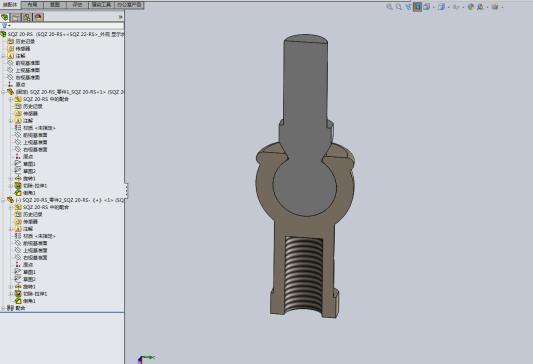
Task: Collapse the 配合 mates folder
Action: (x=3, y=308)
